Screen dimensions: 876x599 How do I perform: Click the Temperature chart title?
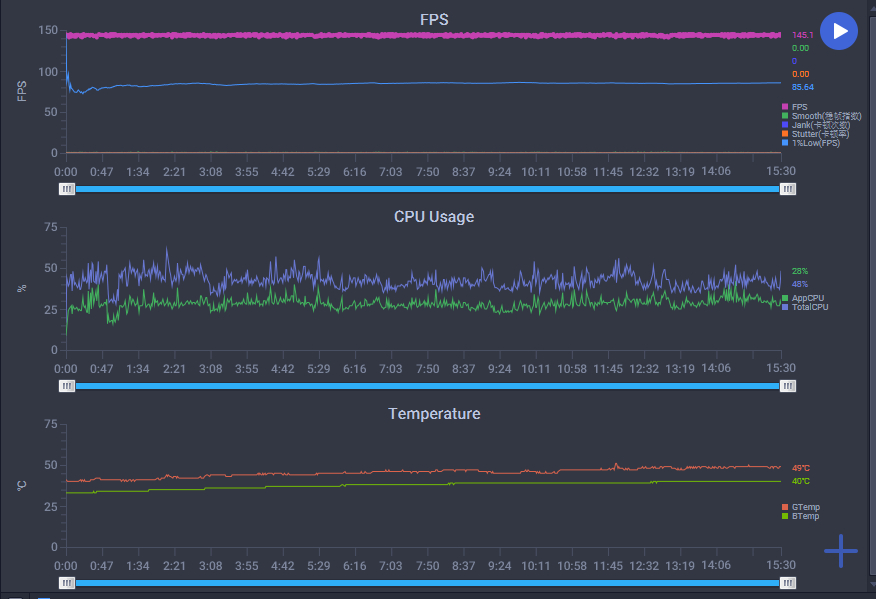[x=434, y=413]
